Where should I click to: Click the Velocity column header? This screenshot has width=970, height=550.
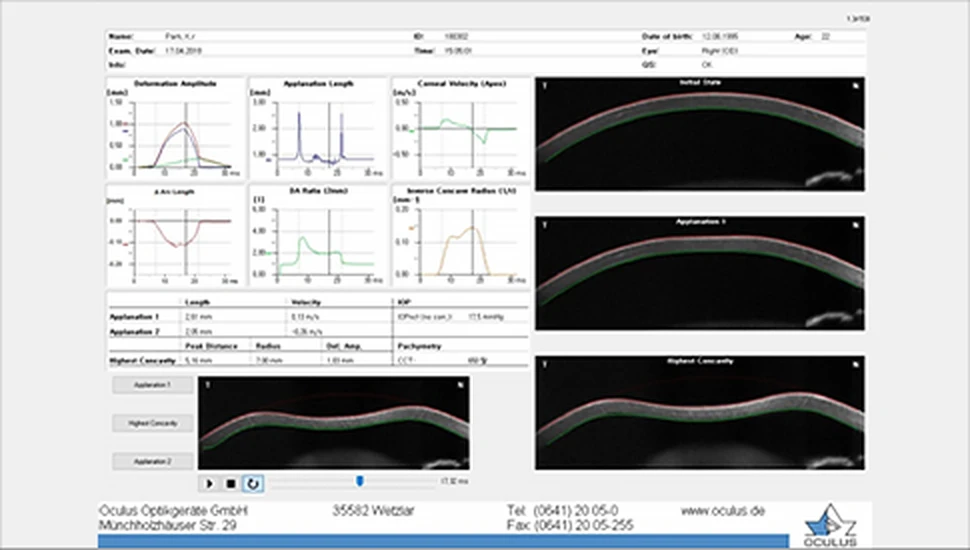point(306,303)
